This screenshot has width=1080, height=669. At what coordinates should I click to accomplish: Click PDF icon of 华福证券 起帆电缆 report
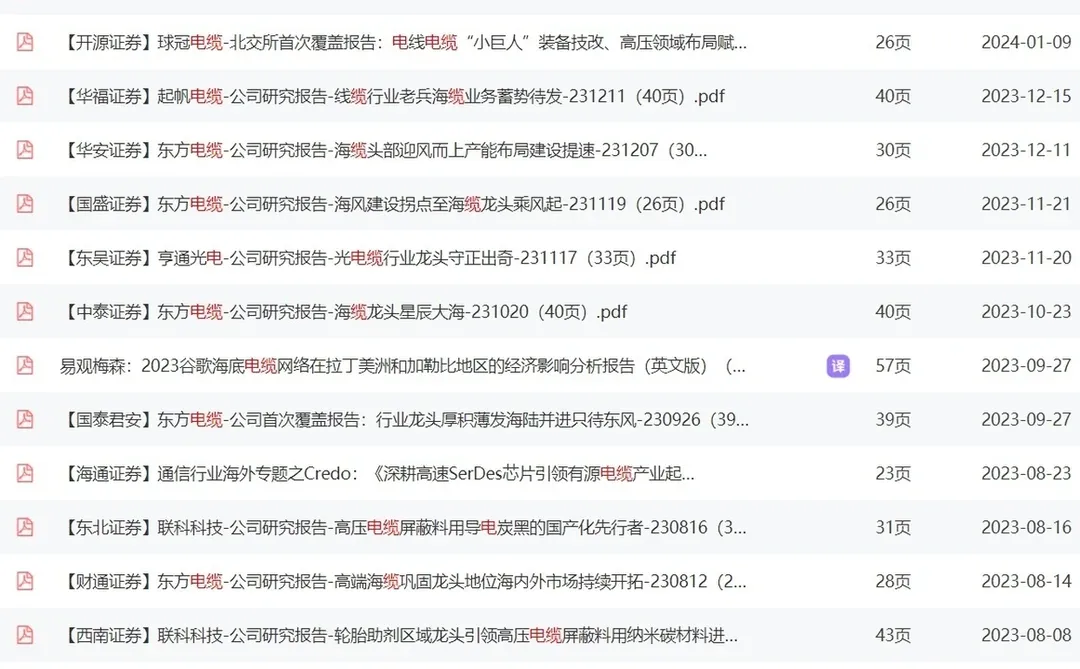pos(25,96)
